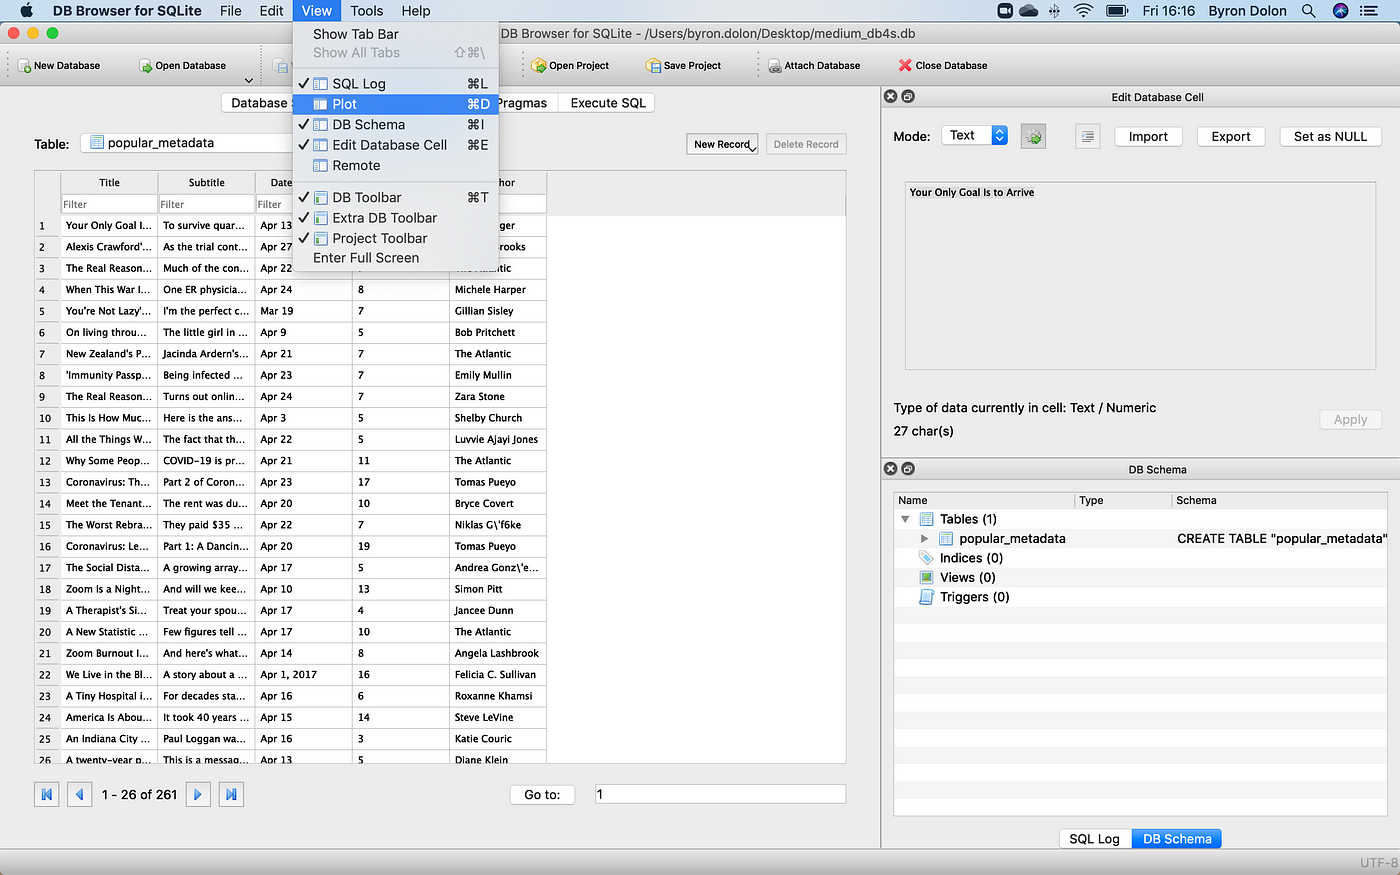
Task: Open the Mode Text dropdown
Action: pyautogui.click(x=974, y=136)
